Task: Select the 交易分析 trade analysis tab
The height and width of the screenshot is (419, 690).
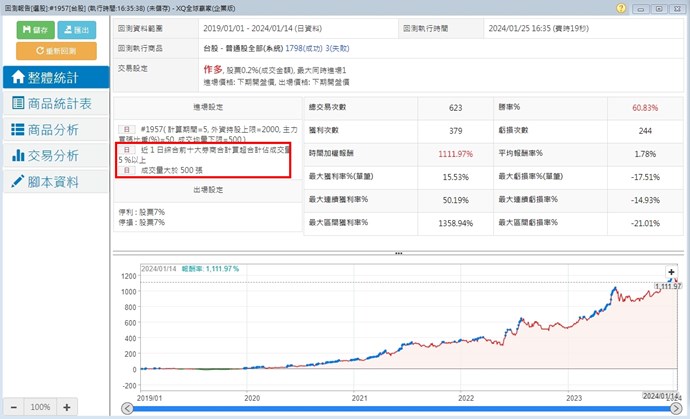Action: (55, 155)
